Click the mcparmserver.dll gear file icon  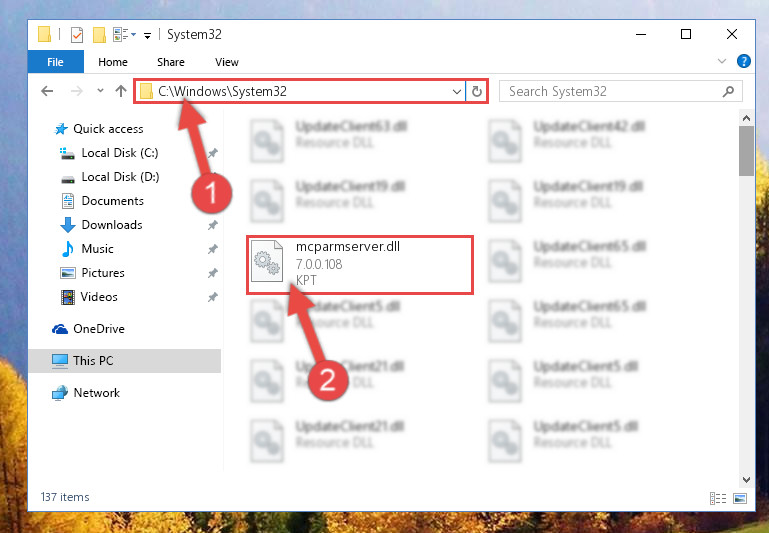pyautogui.click(x=267, y=261)
